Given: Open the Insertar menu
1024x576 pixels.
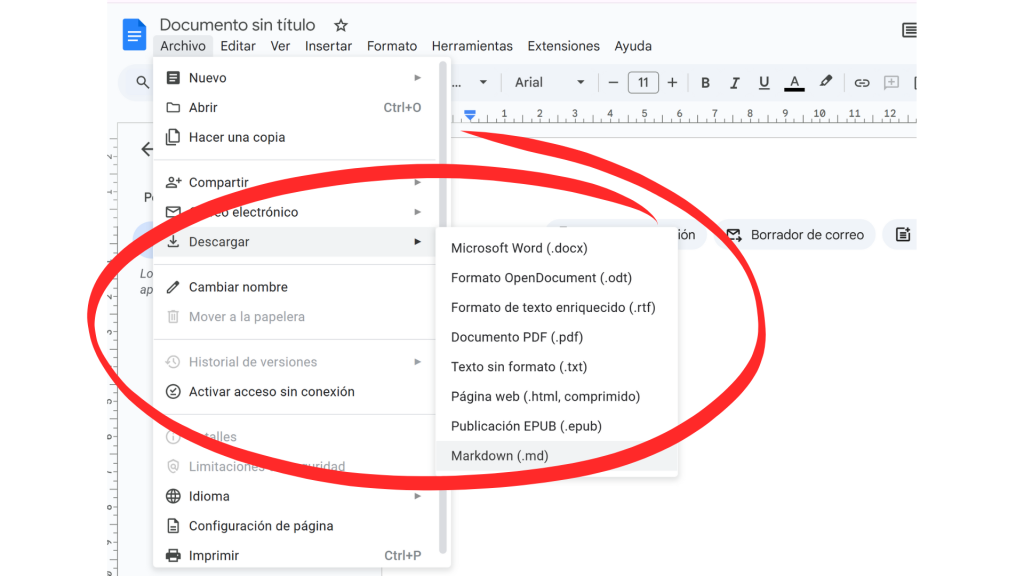Looking at the screenshot, I should (x=328, y=46).
